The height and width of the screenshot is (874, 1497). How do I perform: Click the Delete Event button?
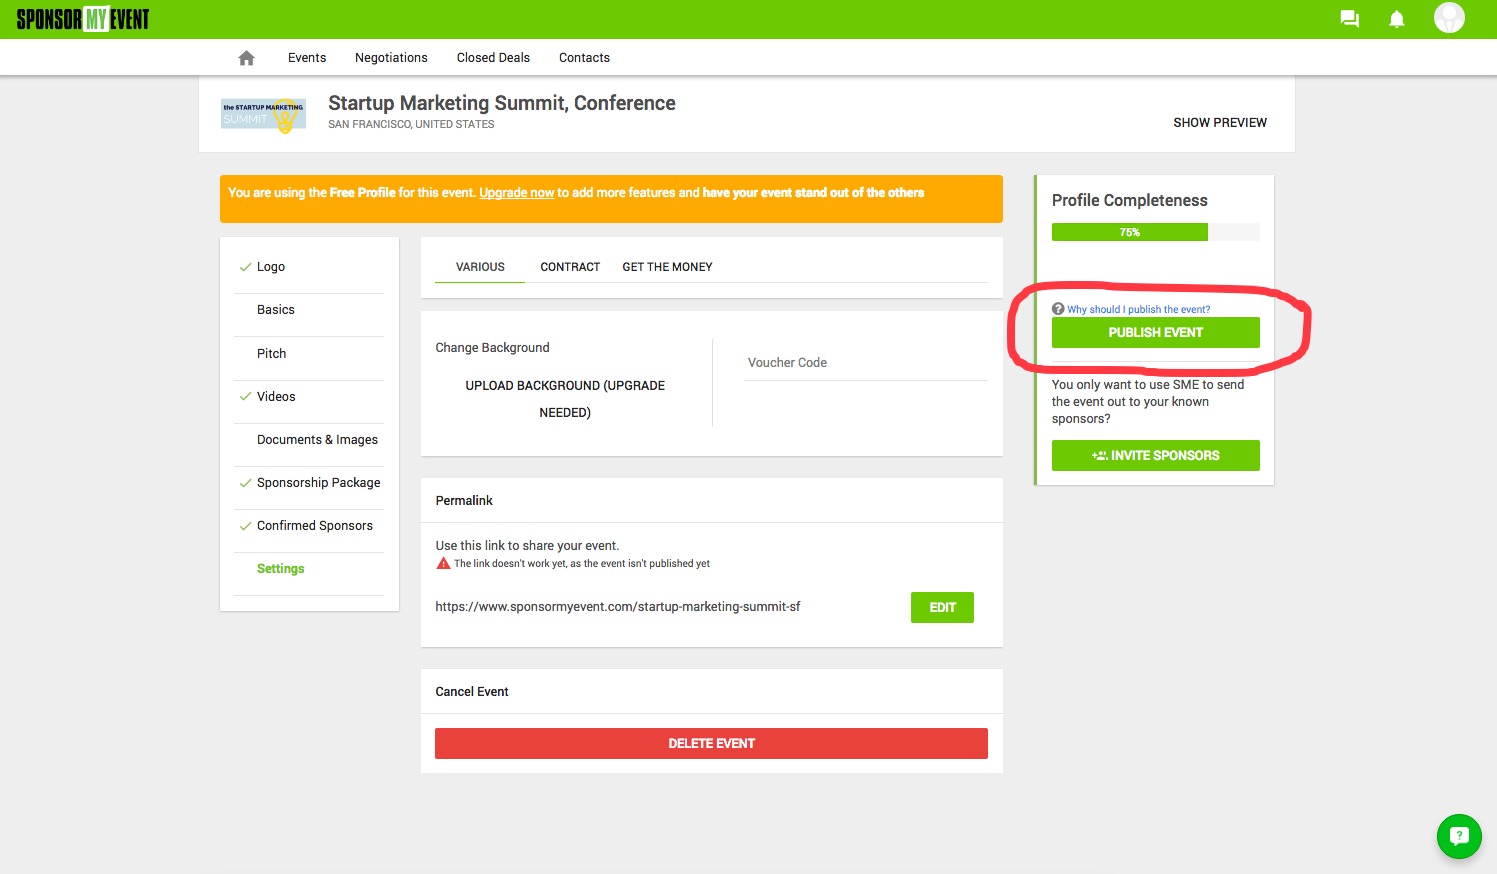click(x=711, y=743)
